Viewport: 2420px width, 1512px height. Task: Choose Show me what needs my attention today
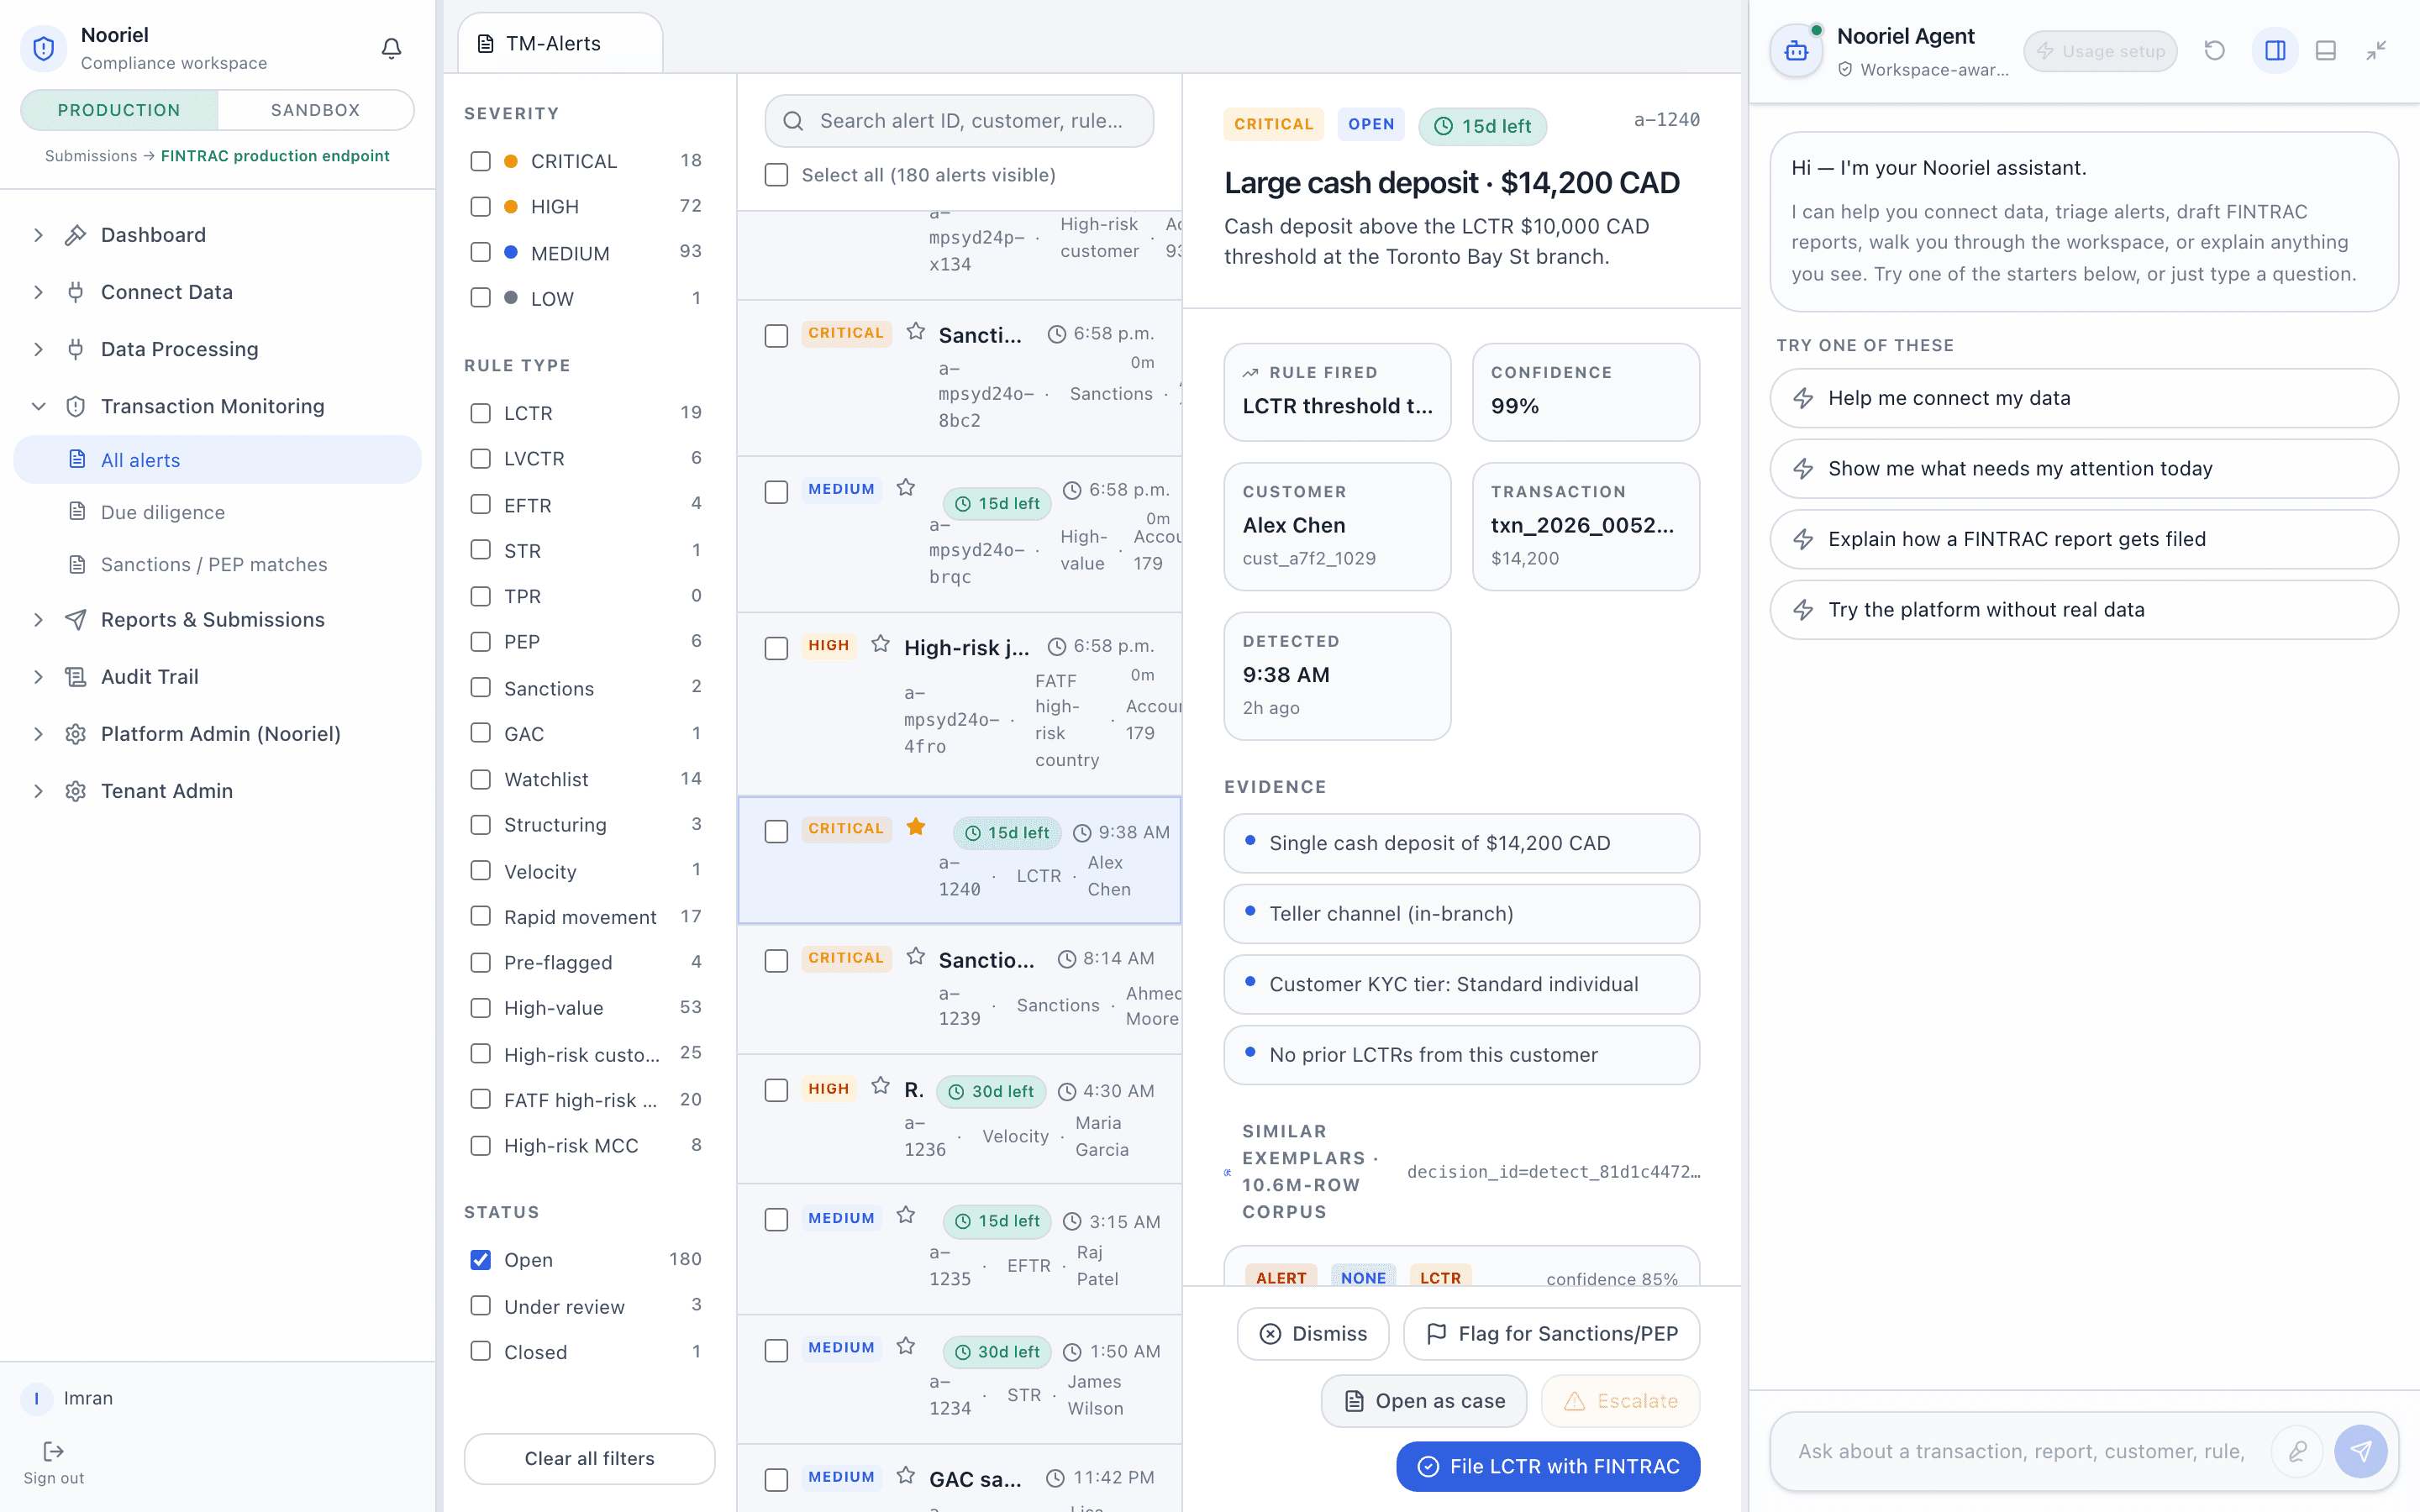coord(2084,469)
